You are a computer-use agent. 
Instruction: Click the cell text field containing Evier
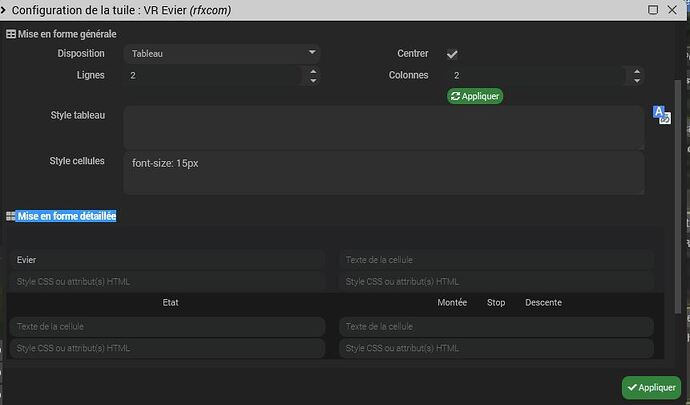[x=167, y=260]
